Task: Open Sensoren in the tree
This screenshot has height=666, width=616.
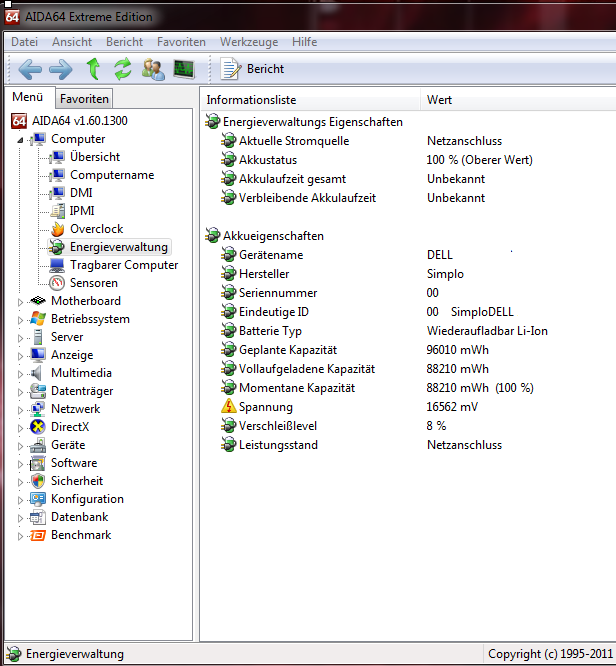Action: point(95,283)
